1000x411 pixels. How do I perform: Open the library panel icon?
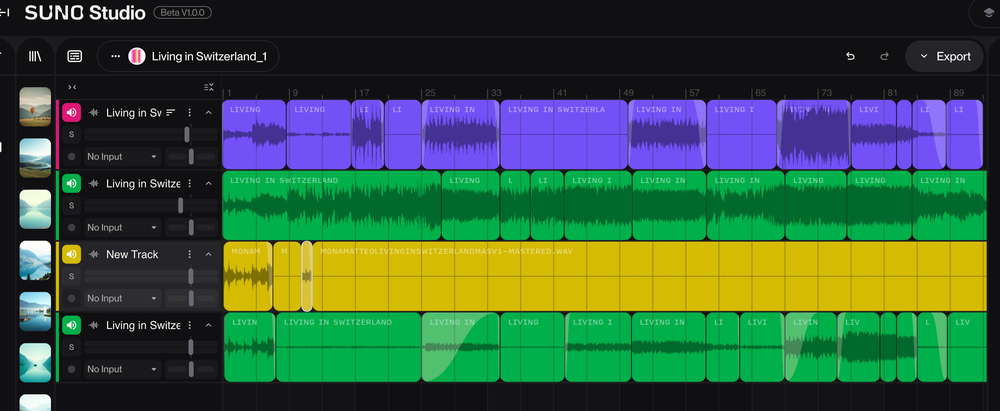pyautogui.click(x=35, y=56)
